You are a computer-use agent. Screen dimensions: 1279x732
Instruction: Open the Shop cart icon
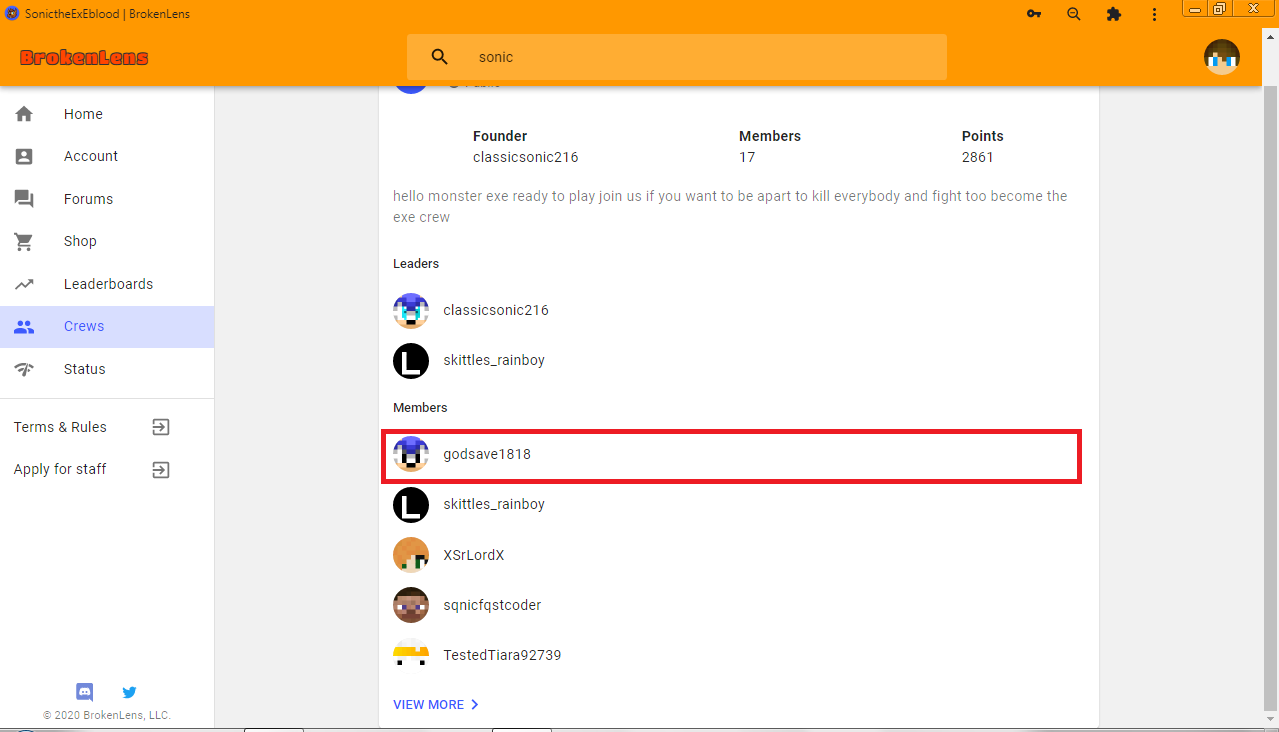click(x=24, y=241)
